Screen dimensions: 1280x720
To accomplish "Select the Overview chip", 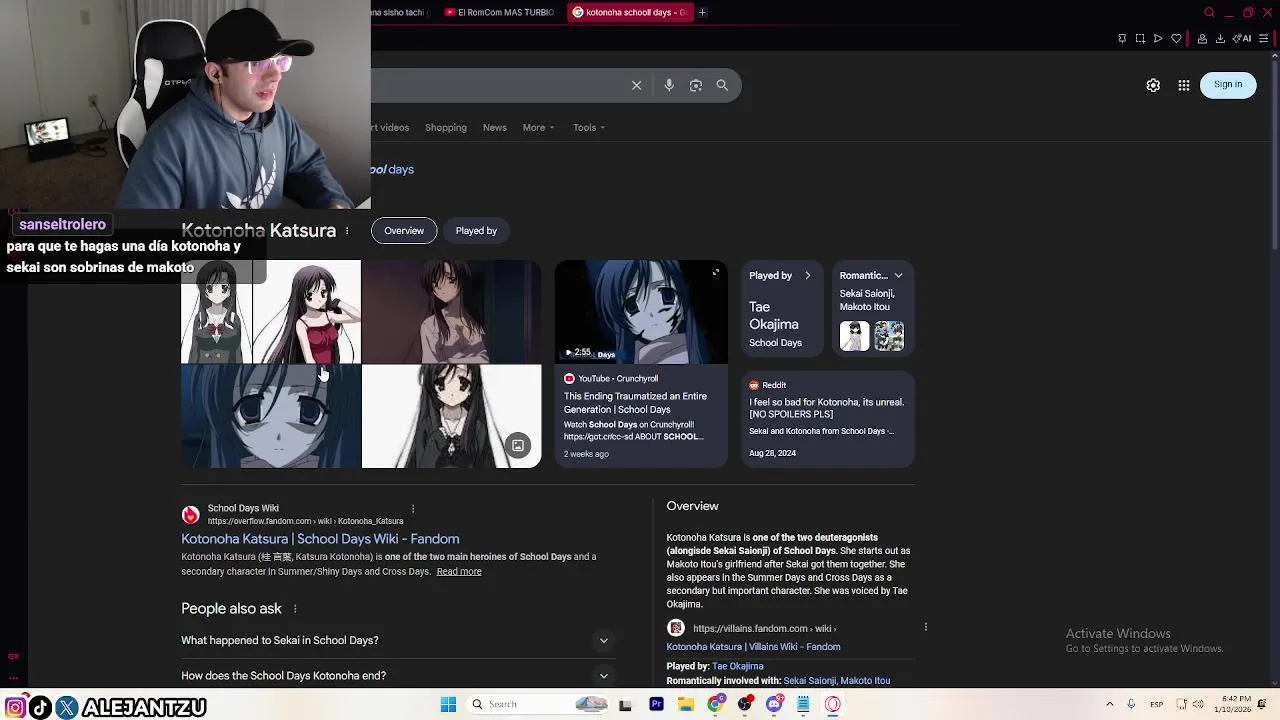I will coord(404,231).
